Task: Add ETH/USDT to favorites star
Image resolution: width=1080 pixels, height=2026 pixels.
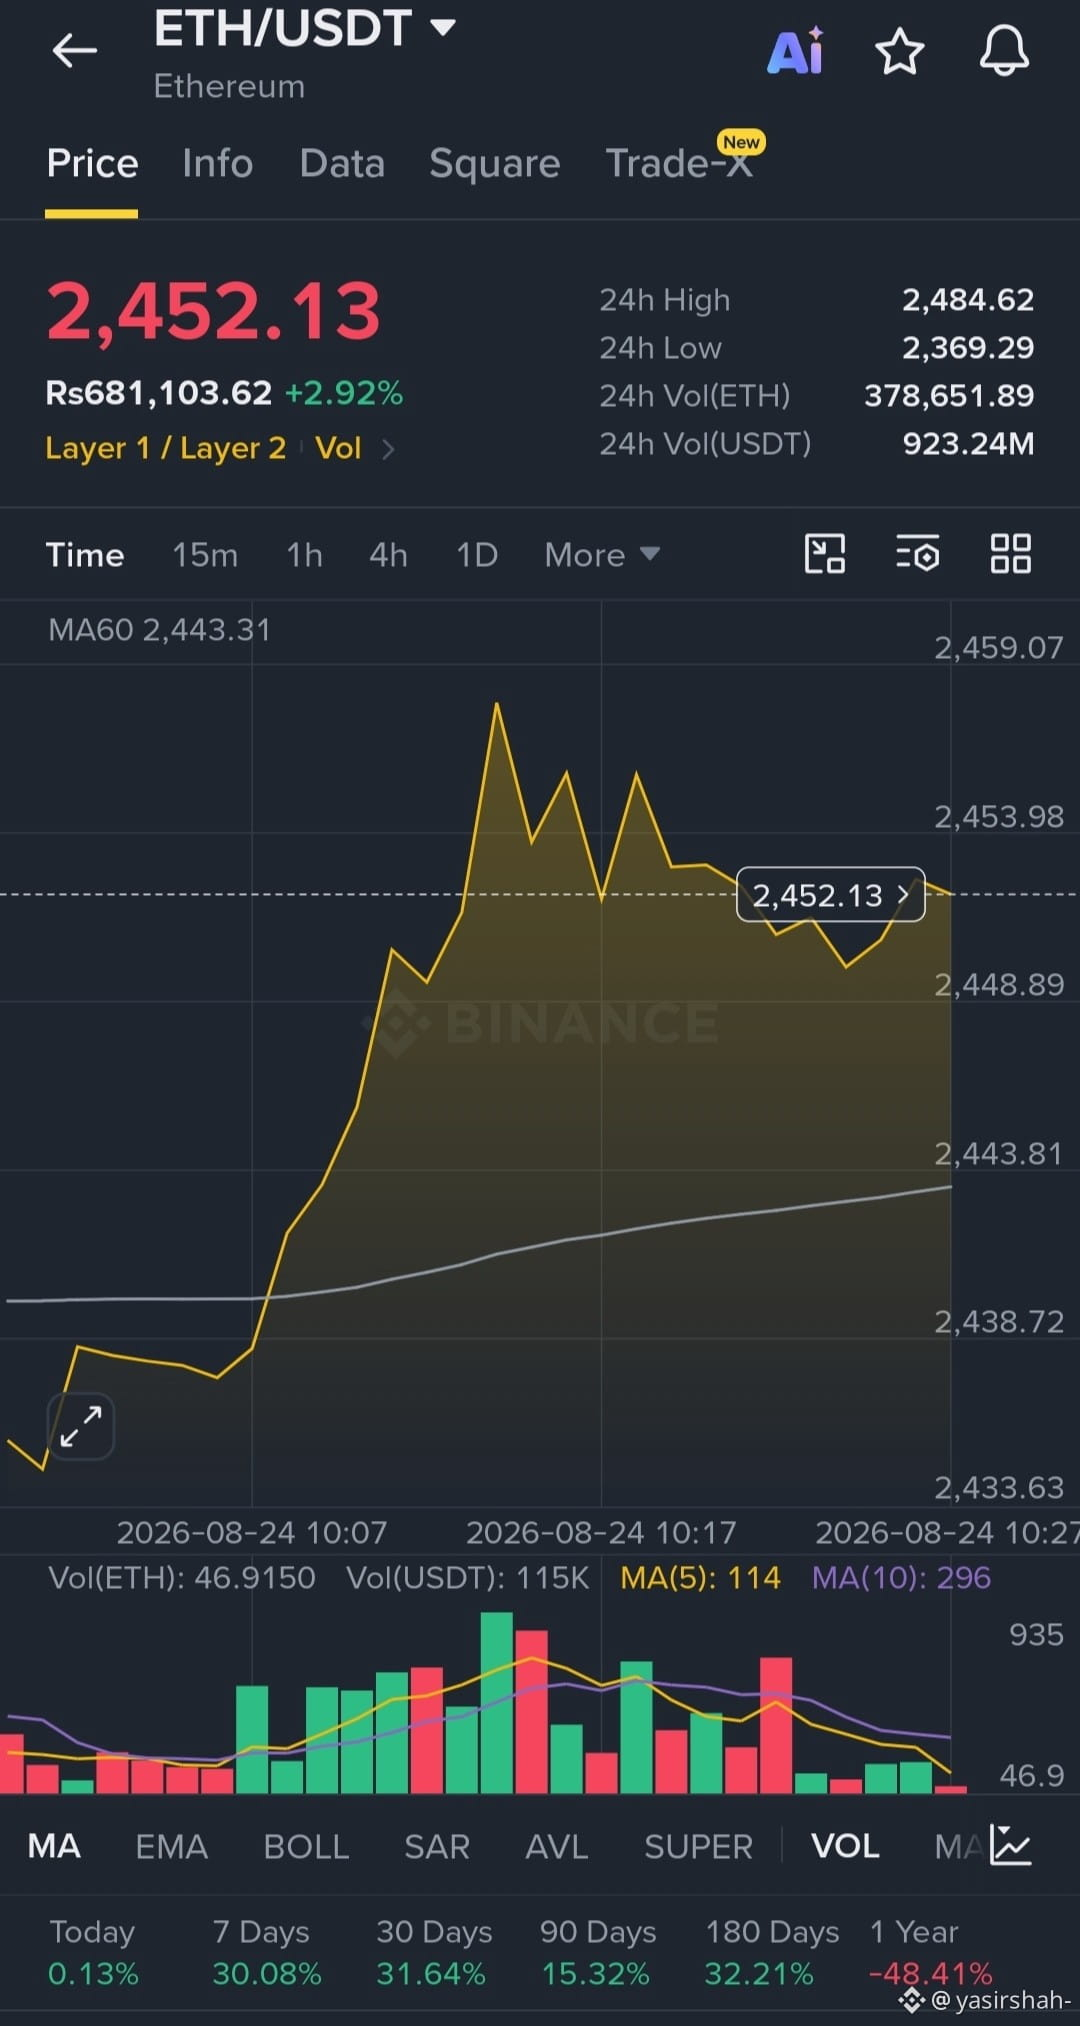Action: point(899,51)
